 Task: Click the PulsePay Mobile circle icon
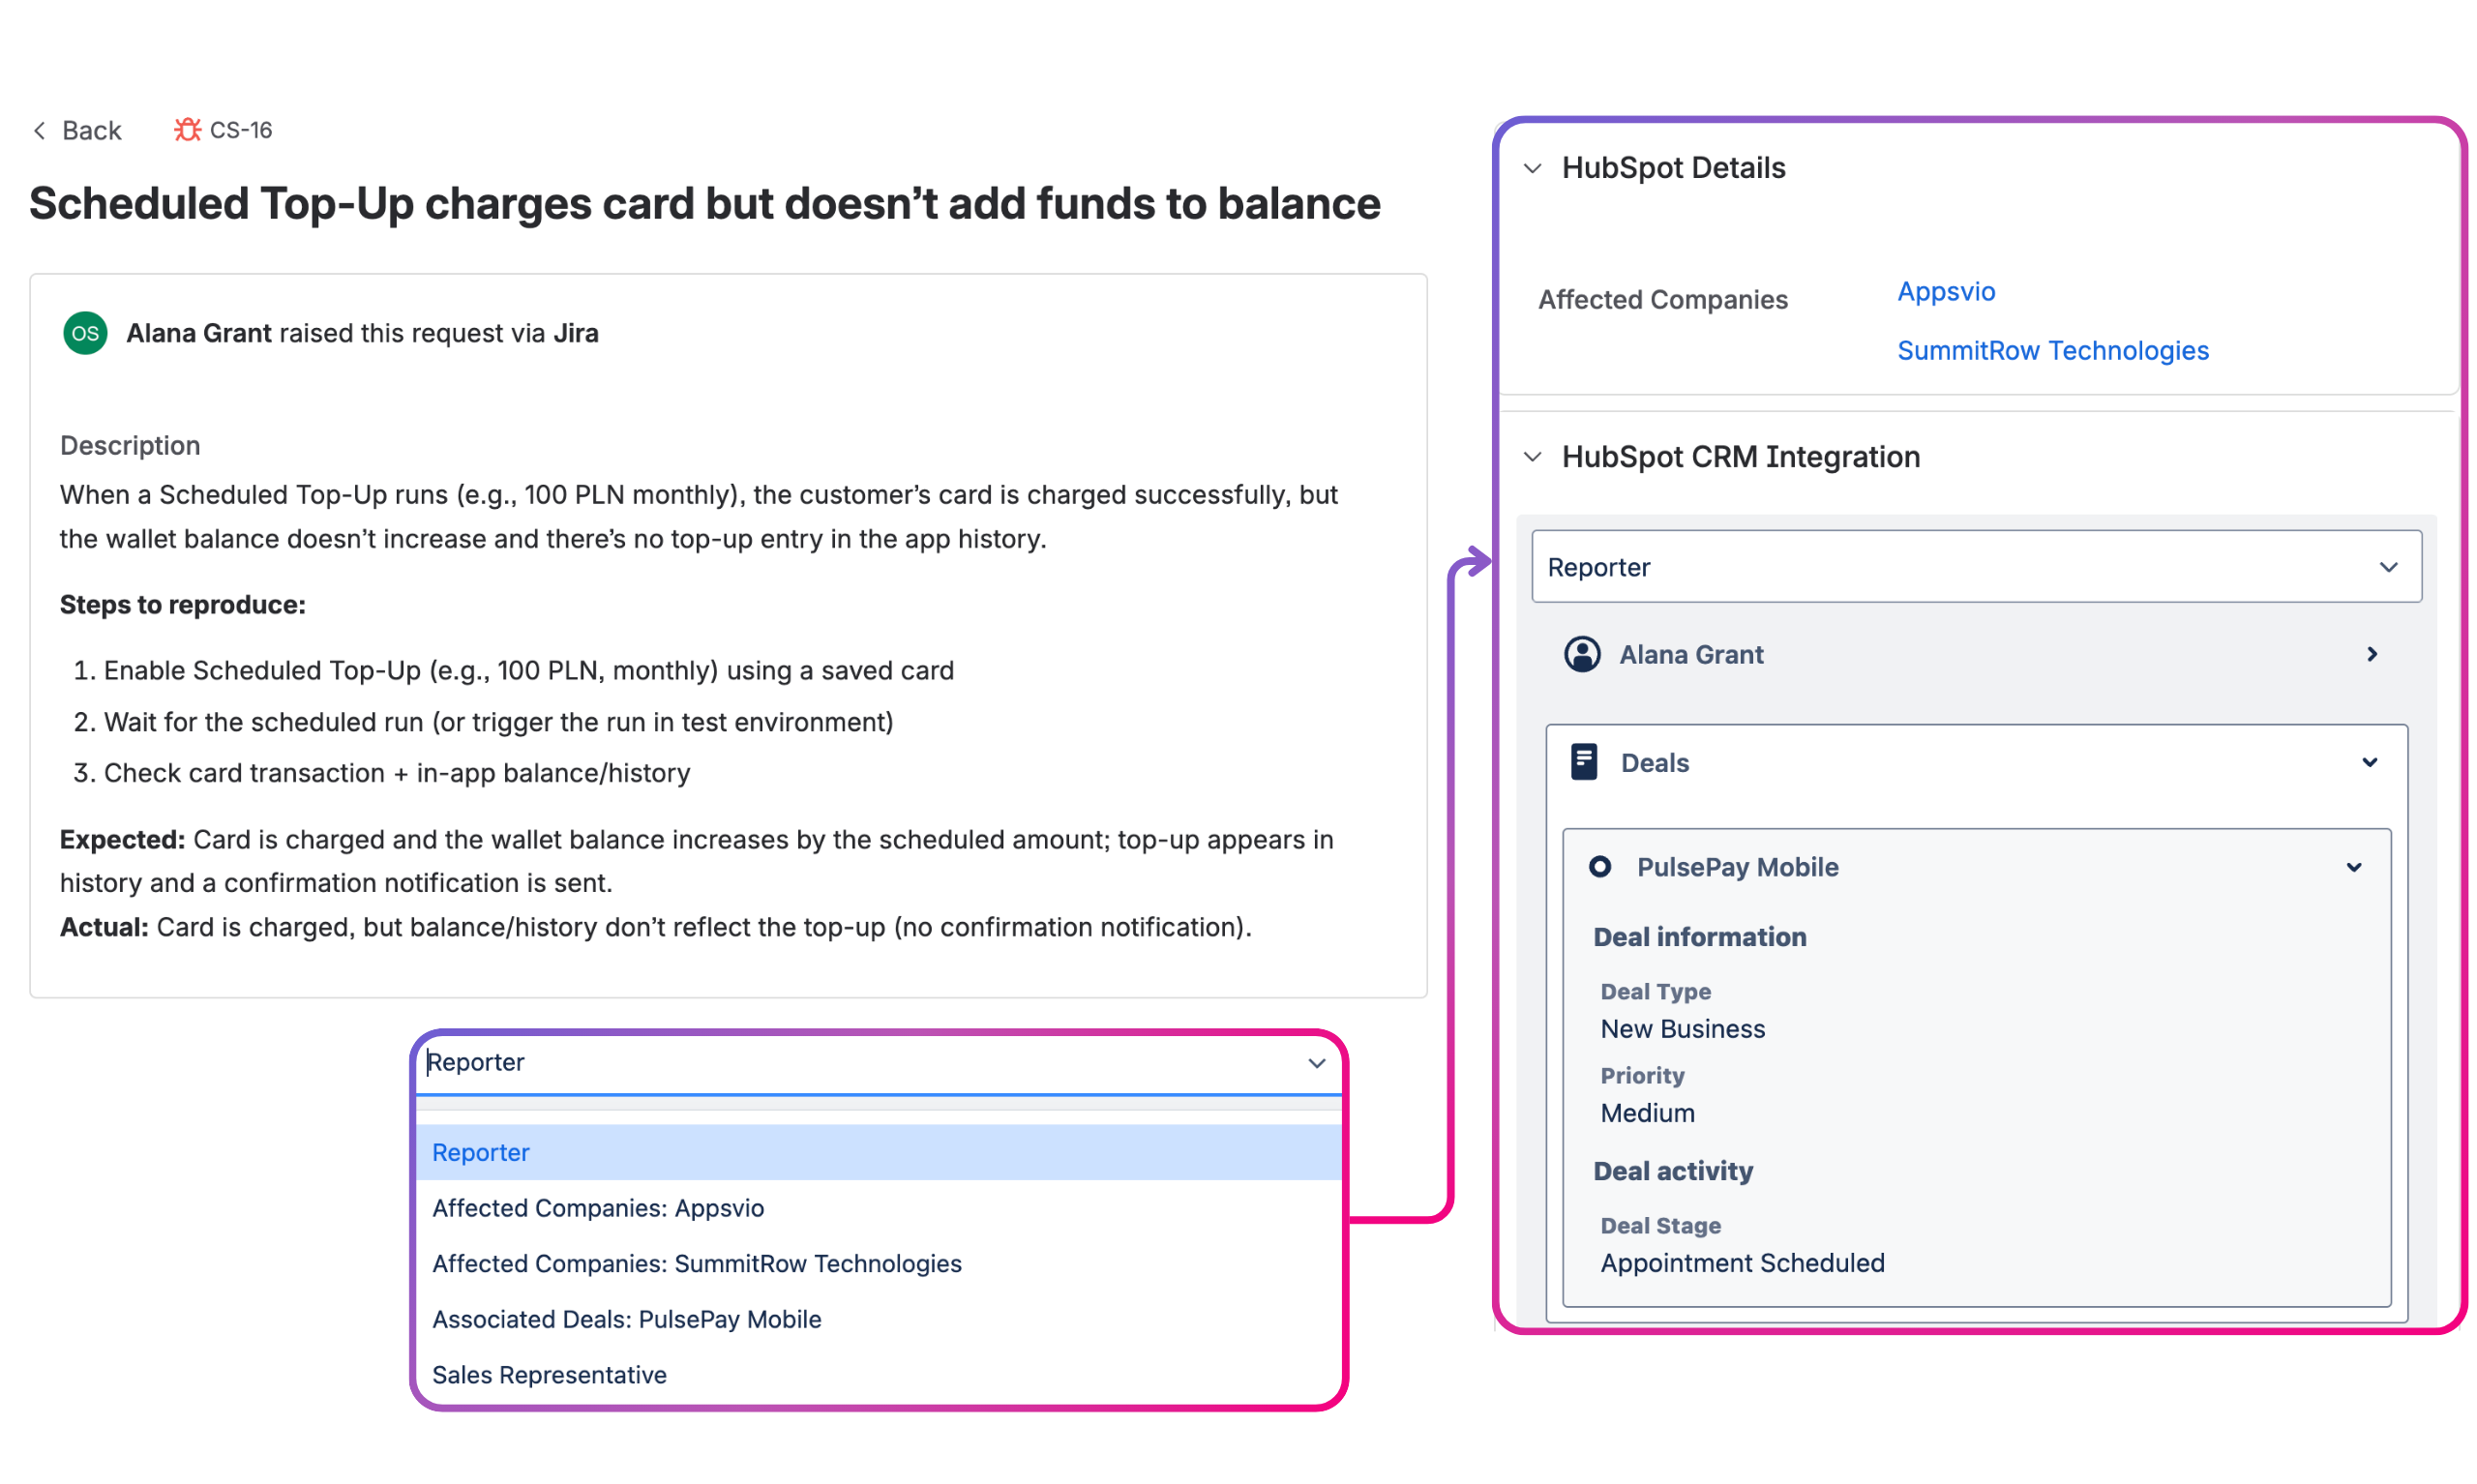coord(1599,866)
